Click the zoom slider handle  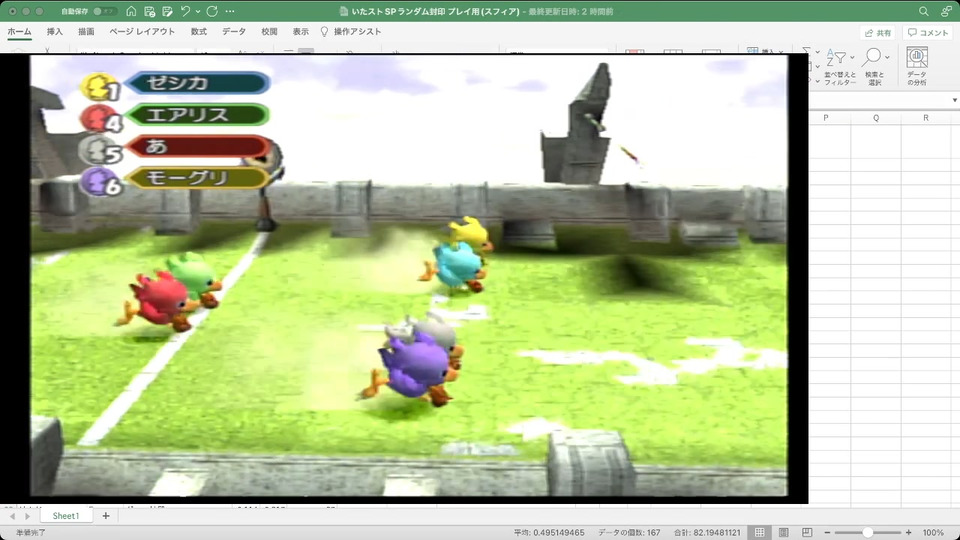868,533
